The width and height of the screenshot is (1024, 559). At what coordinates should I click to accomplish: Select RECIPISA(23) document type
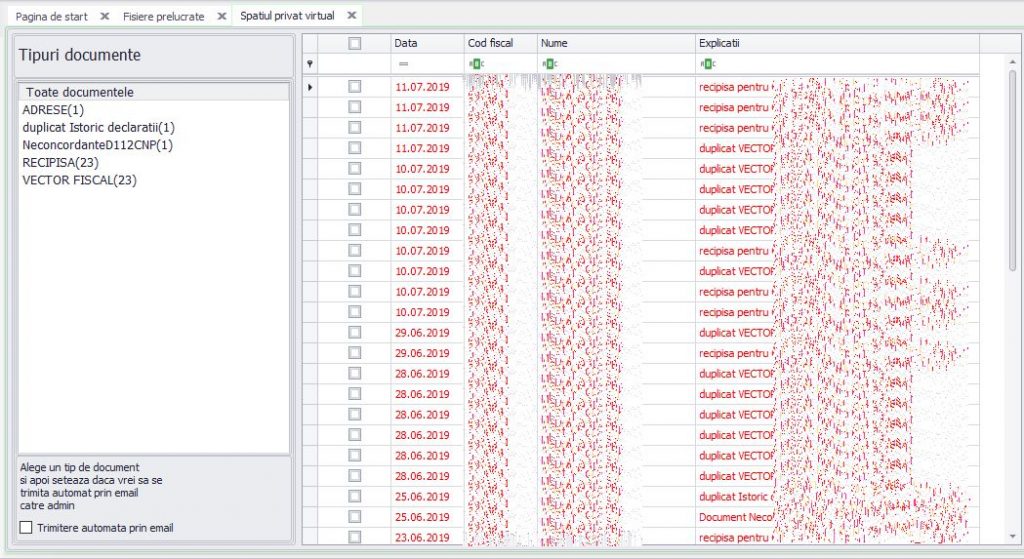tap(60, 162)
